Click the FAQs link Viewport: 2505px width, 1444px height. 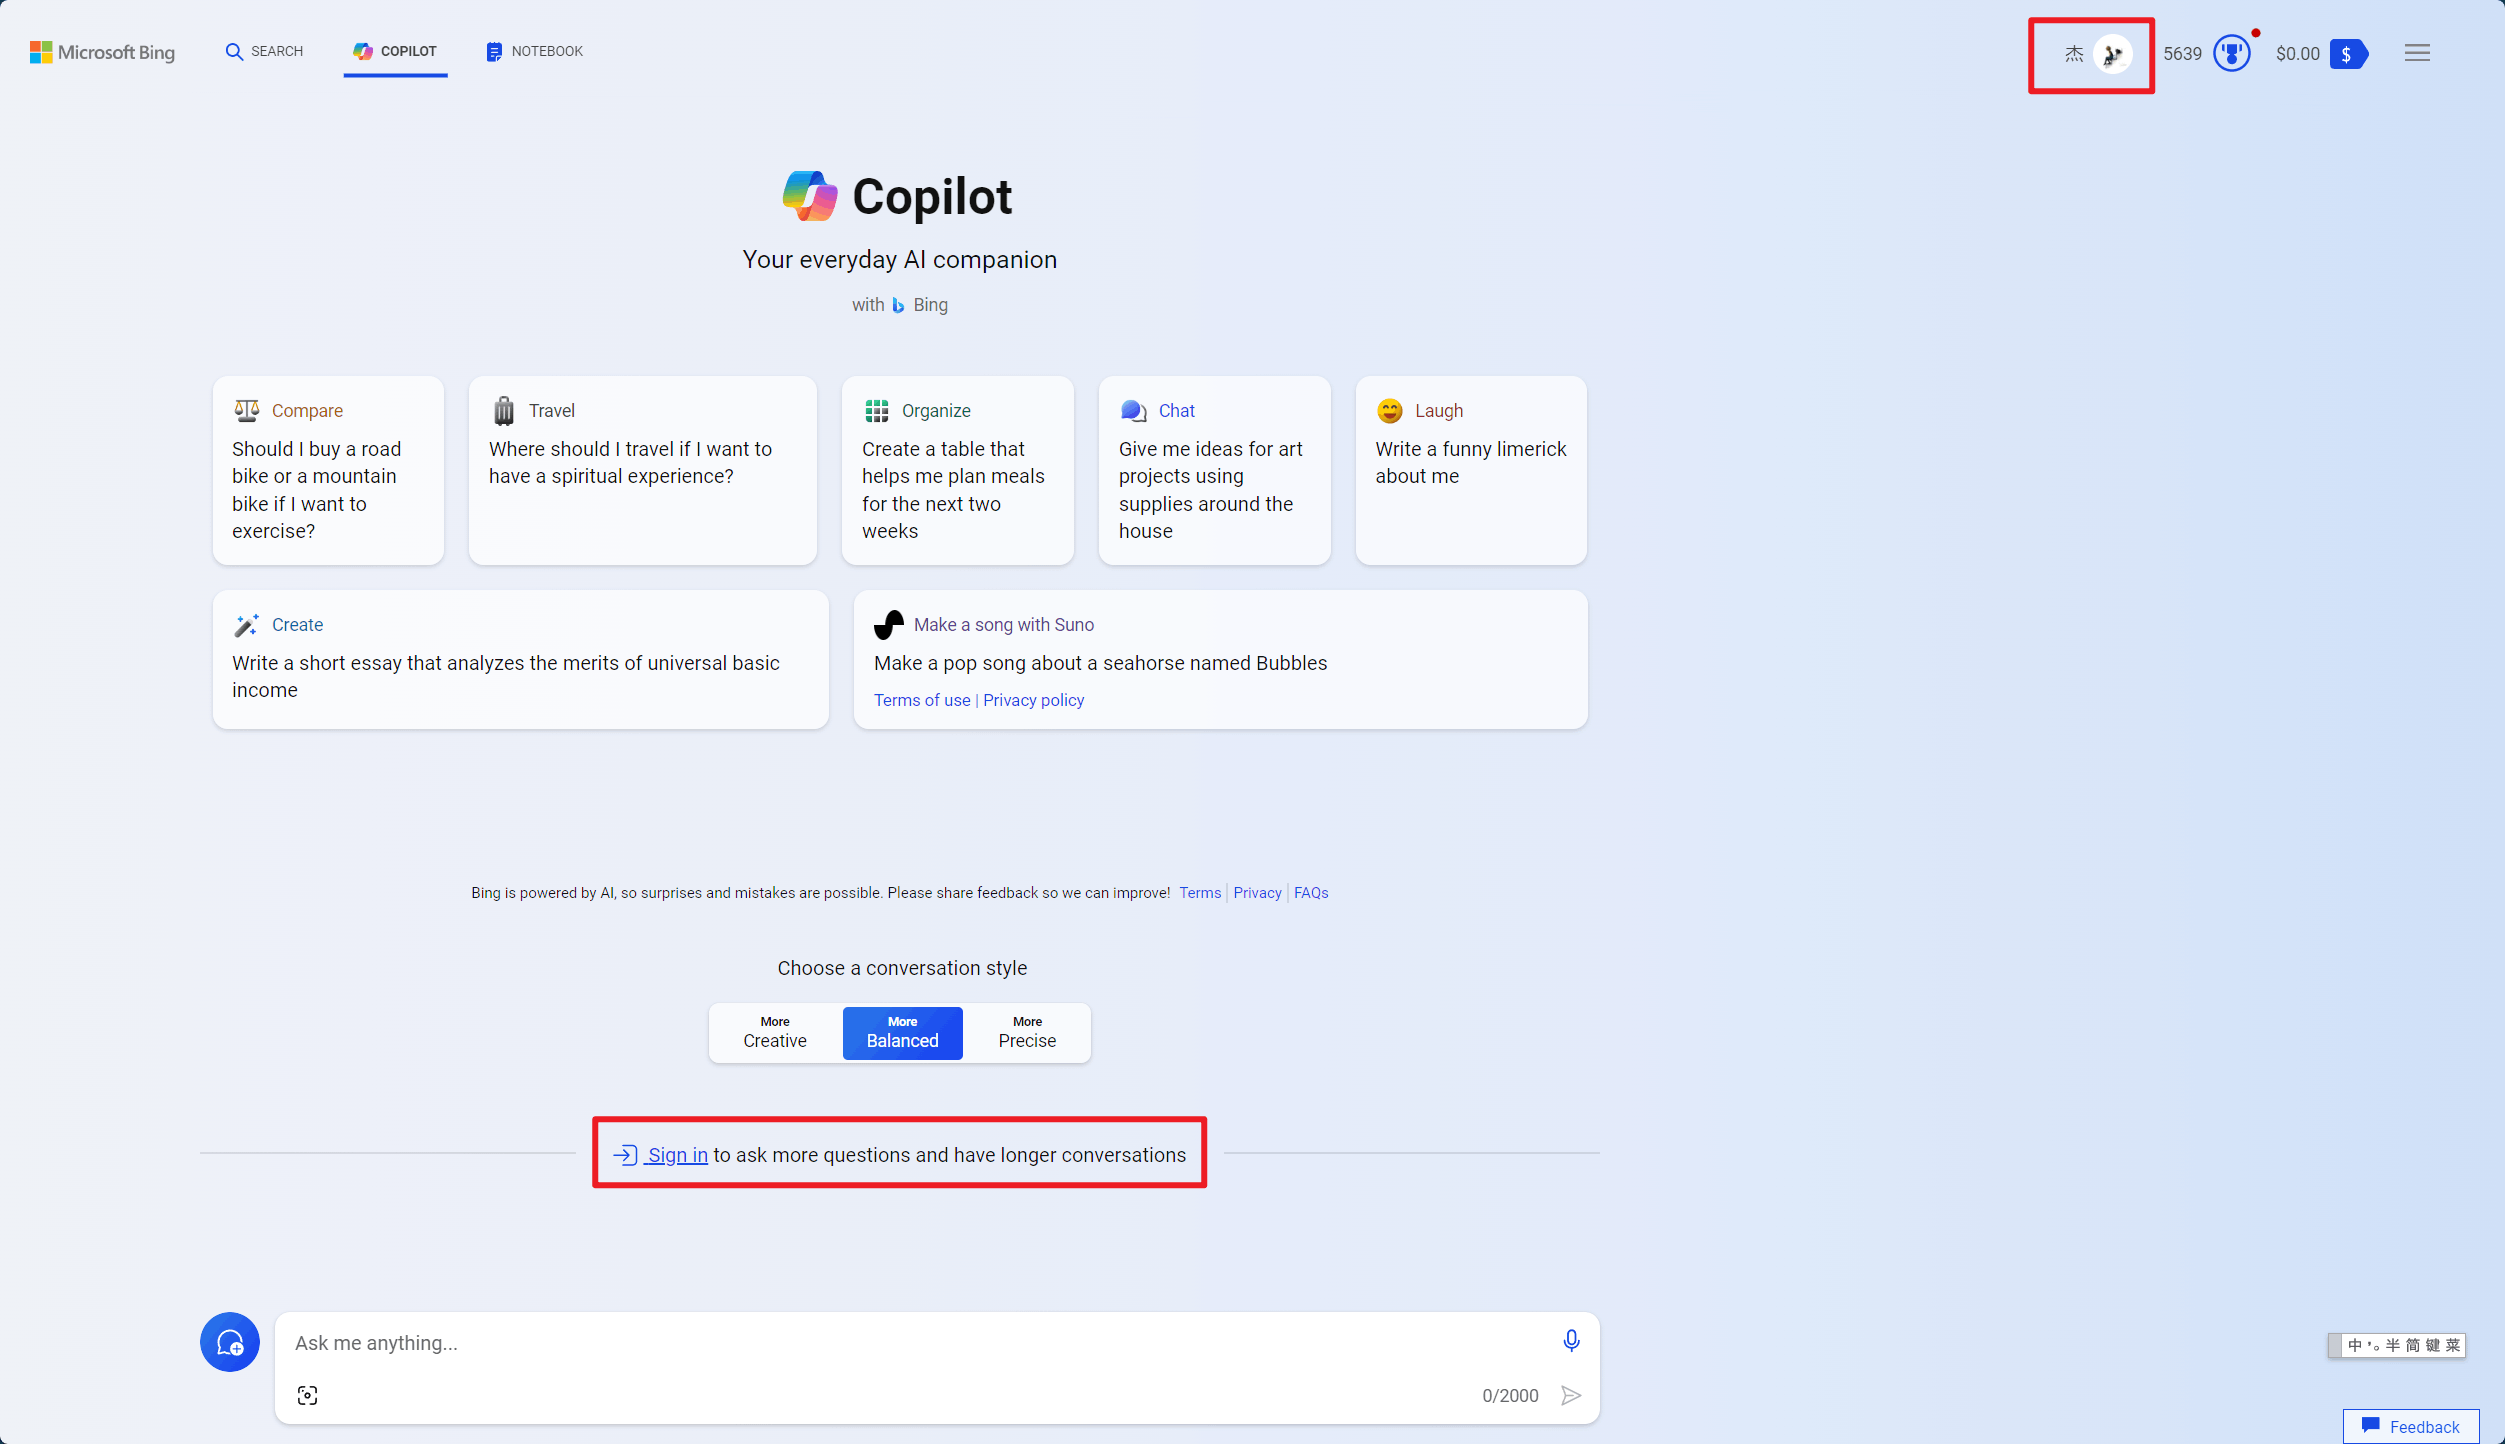(1310, 893)
